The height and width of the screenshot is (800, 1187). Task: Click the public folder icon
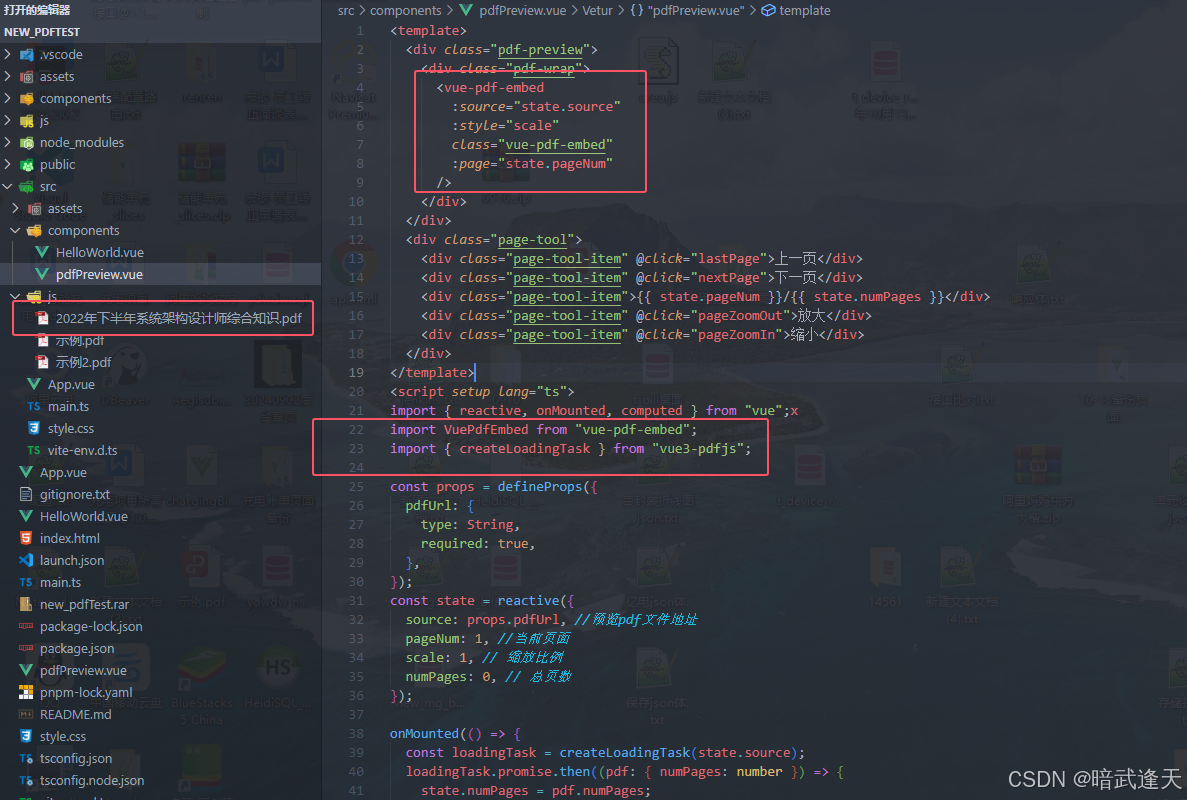[x=26, y=164]
